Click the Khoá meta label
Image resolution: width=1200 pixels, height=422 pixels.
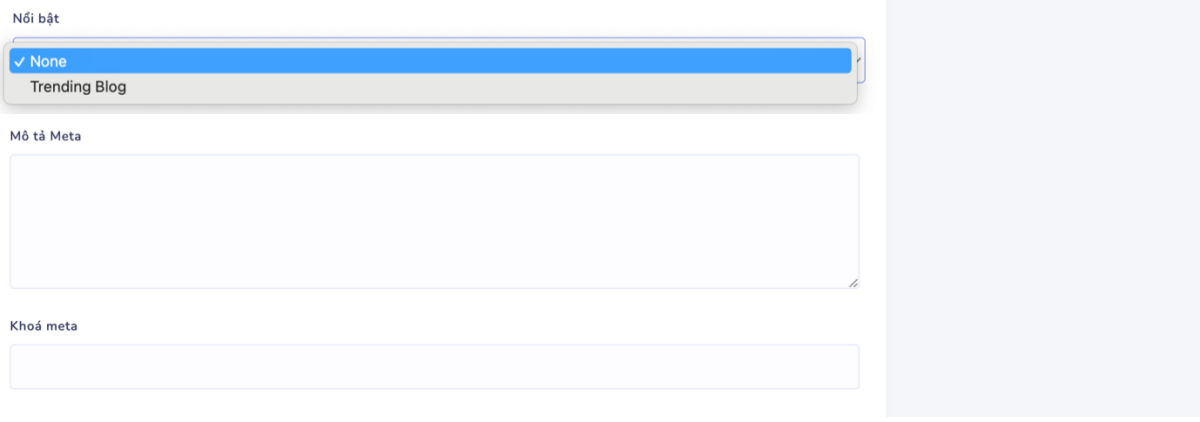pos(44,325)
